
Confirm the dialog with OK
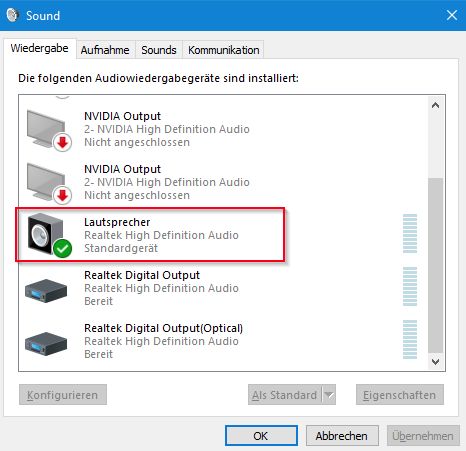coord(261,436)
